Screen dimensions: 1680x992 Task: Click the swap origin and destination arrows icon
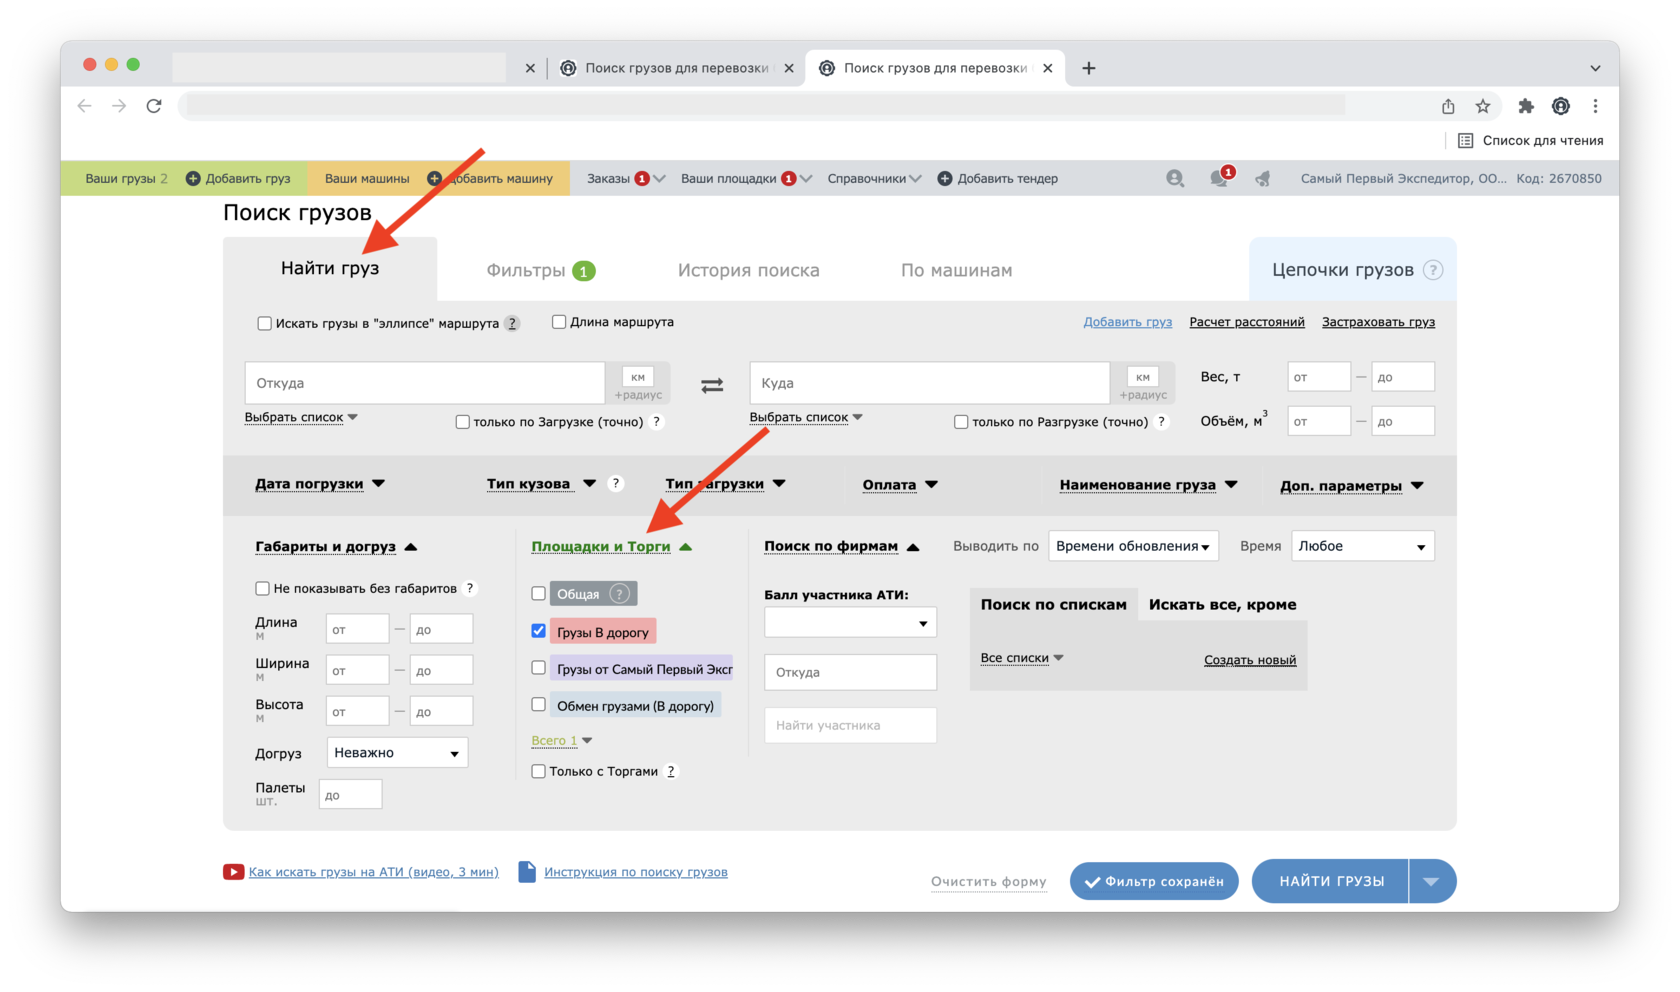[712, 385]
